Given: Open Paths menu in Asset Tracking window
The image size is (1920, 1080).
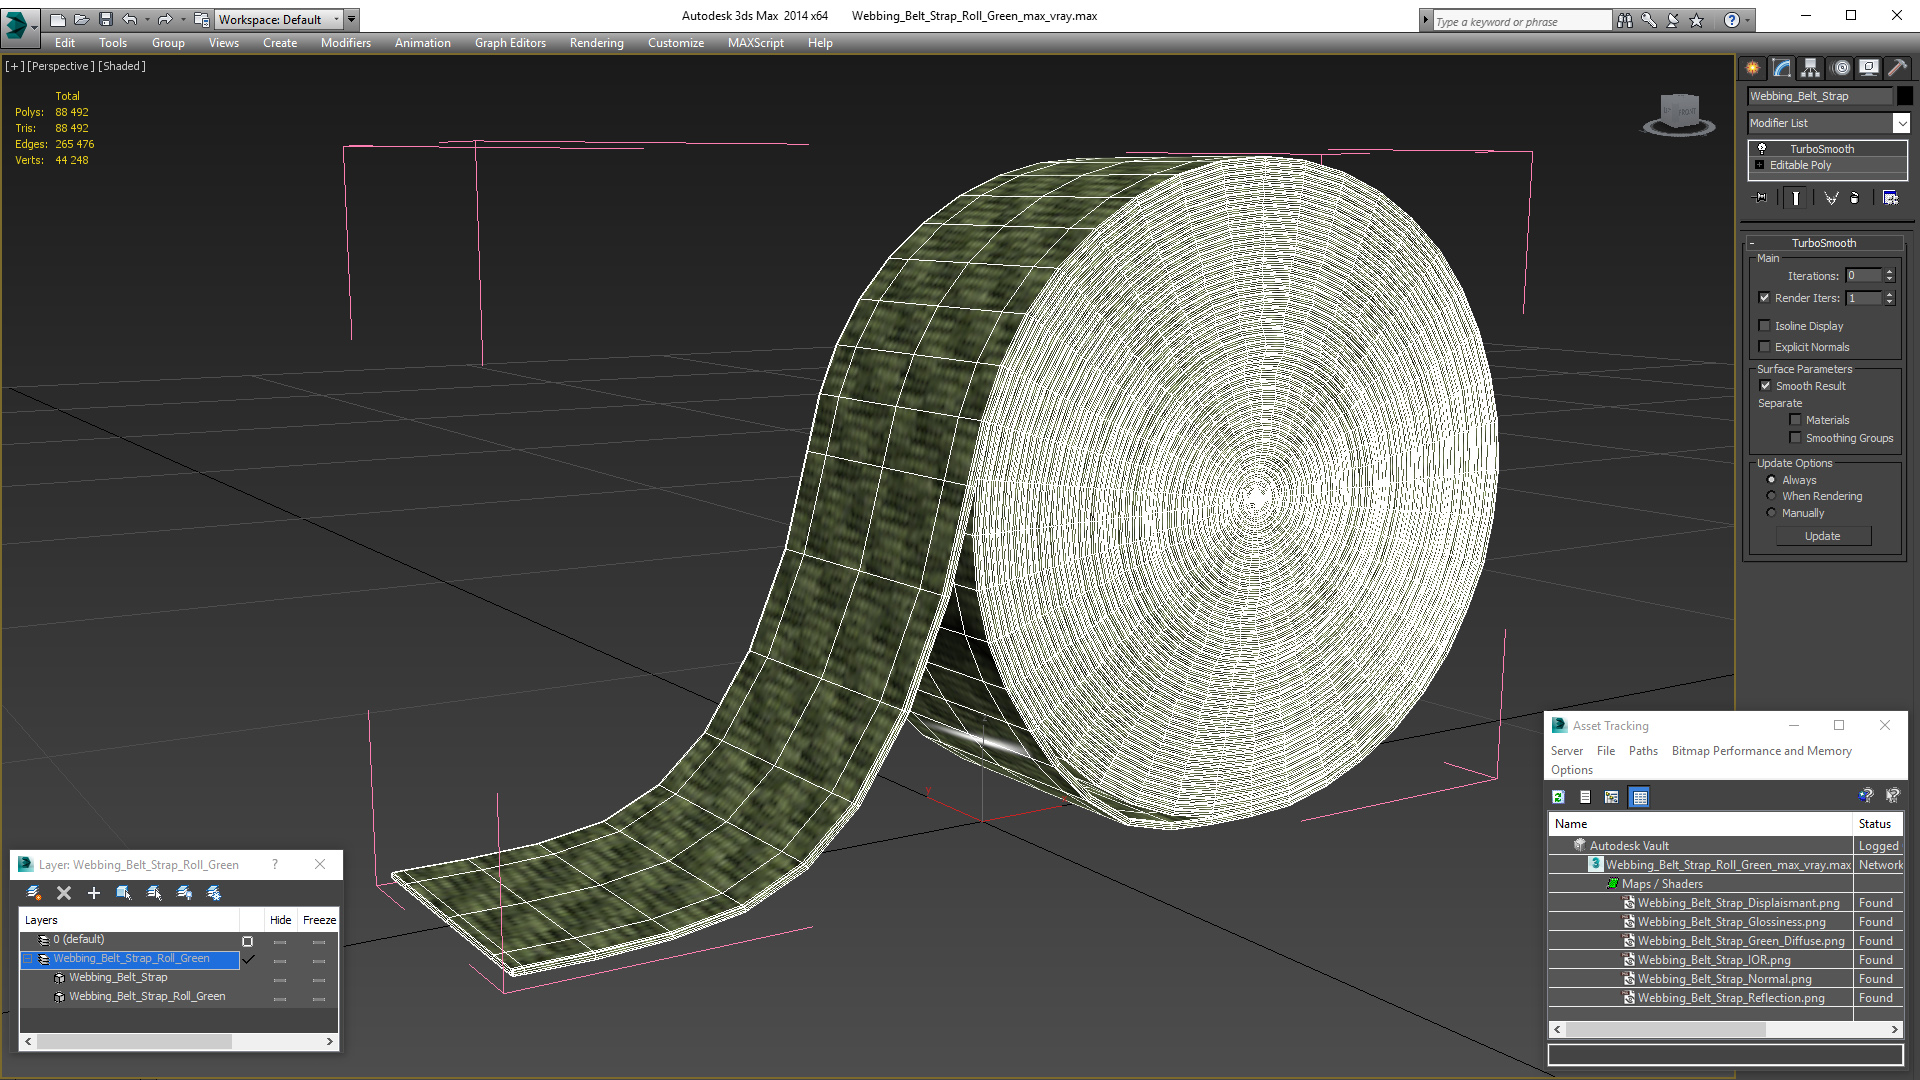Looking at the screenshot, I should [x=1643, y=751].
